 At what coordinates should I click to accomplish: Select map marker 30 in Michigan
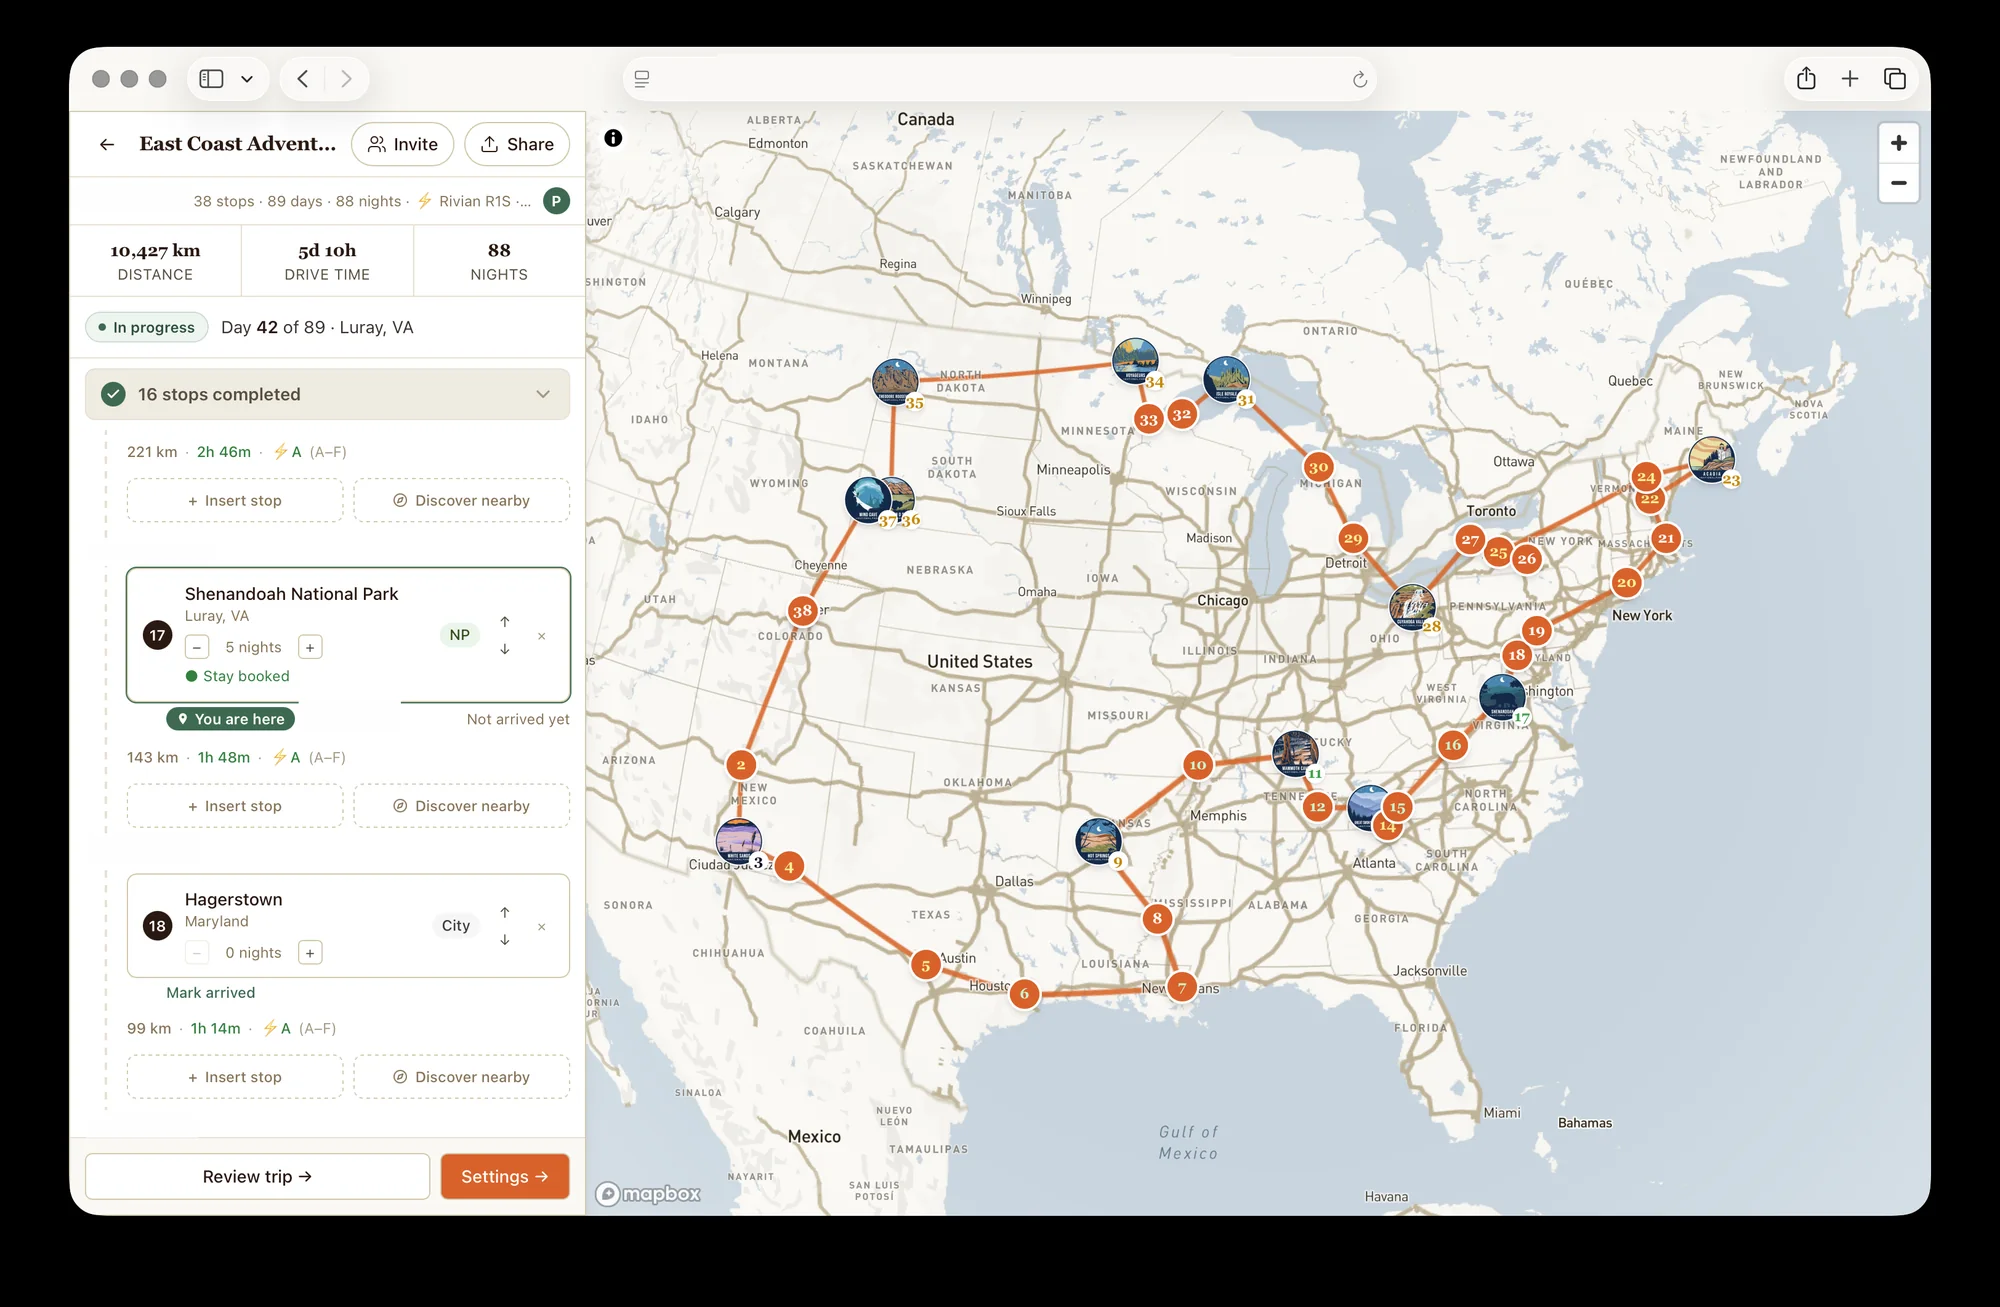1318,466
